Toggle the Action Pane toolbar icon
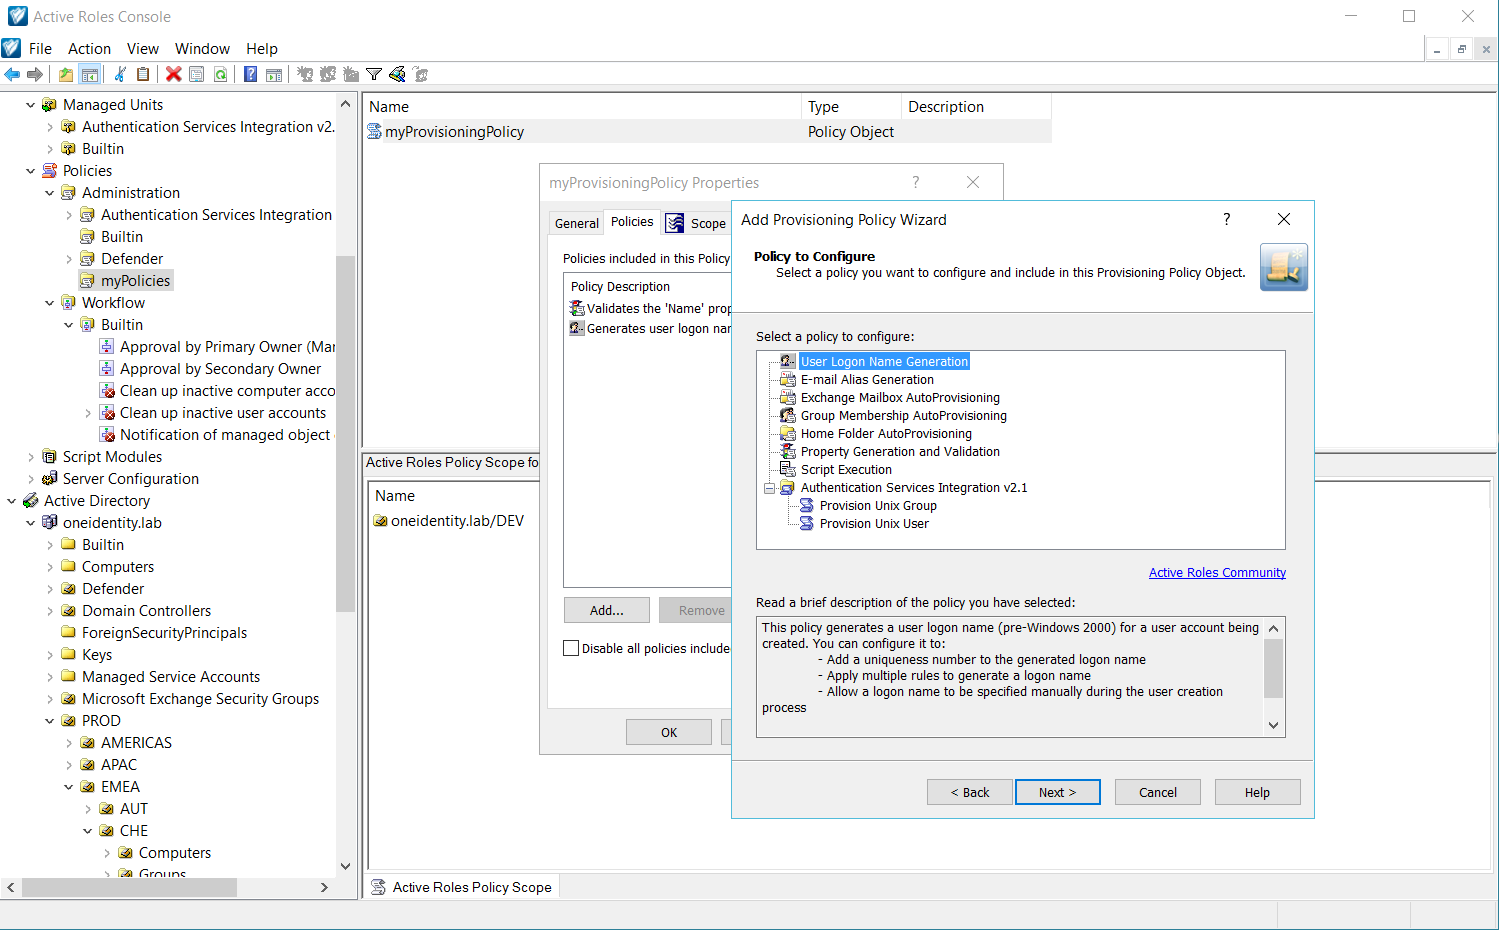Screen dimensions: 1499x930 [x=274, y=74]
